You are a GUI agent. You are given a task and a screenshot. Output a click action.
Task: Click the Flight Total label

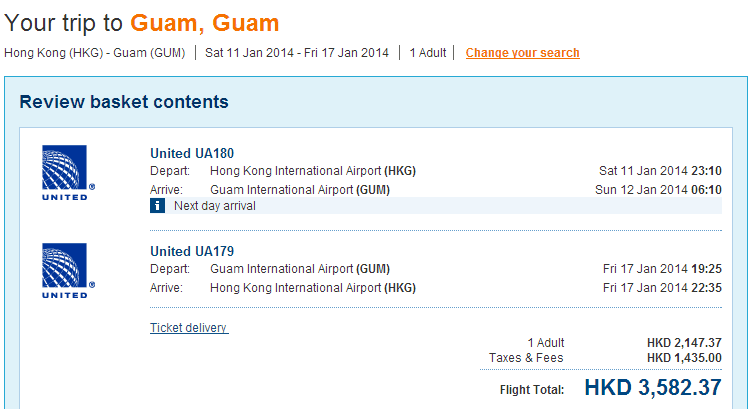click(x=532, y=390)
